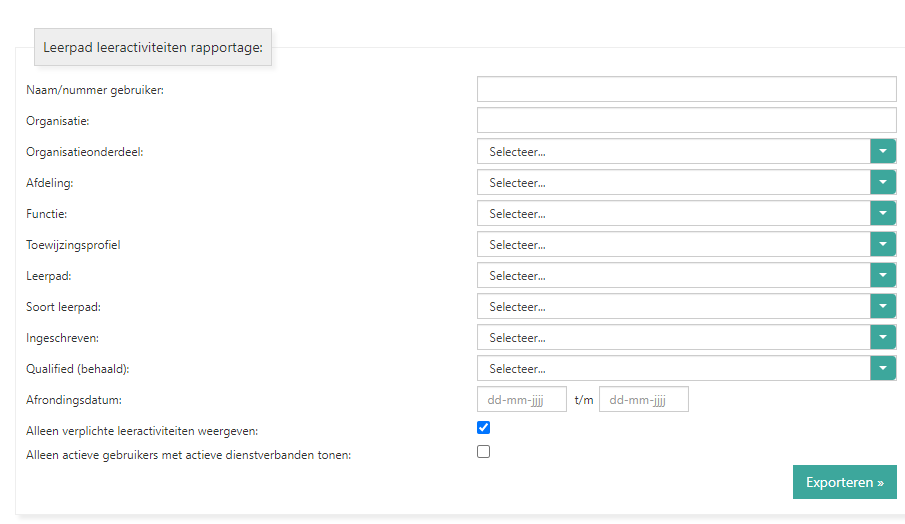
Task: Click the Leerpad leeractiviteiten rapportage header
Action: click(x=153, y=47)
